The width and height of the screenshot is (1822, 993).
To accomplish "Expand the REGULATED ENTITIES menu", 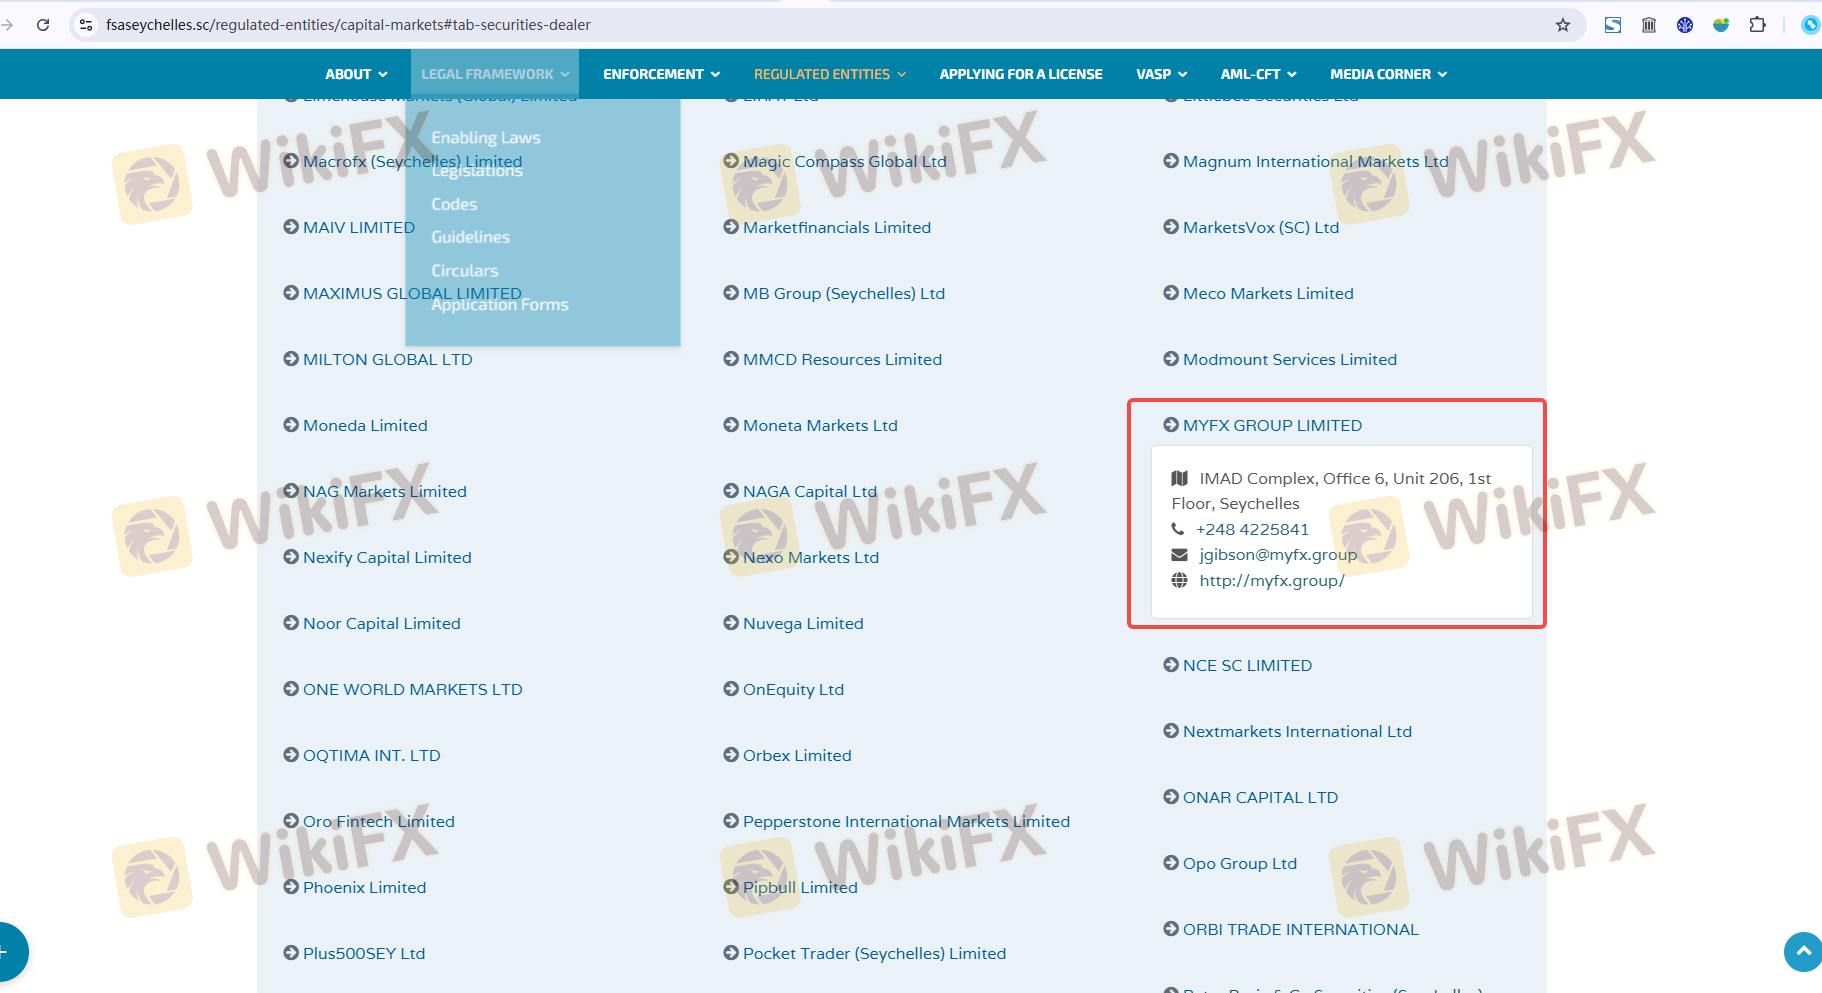I will [829, 74].
